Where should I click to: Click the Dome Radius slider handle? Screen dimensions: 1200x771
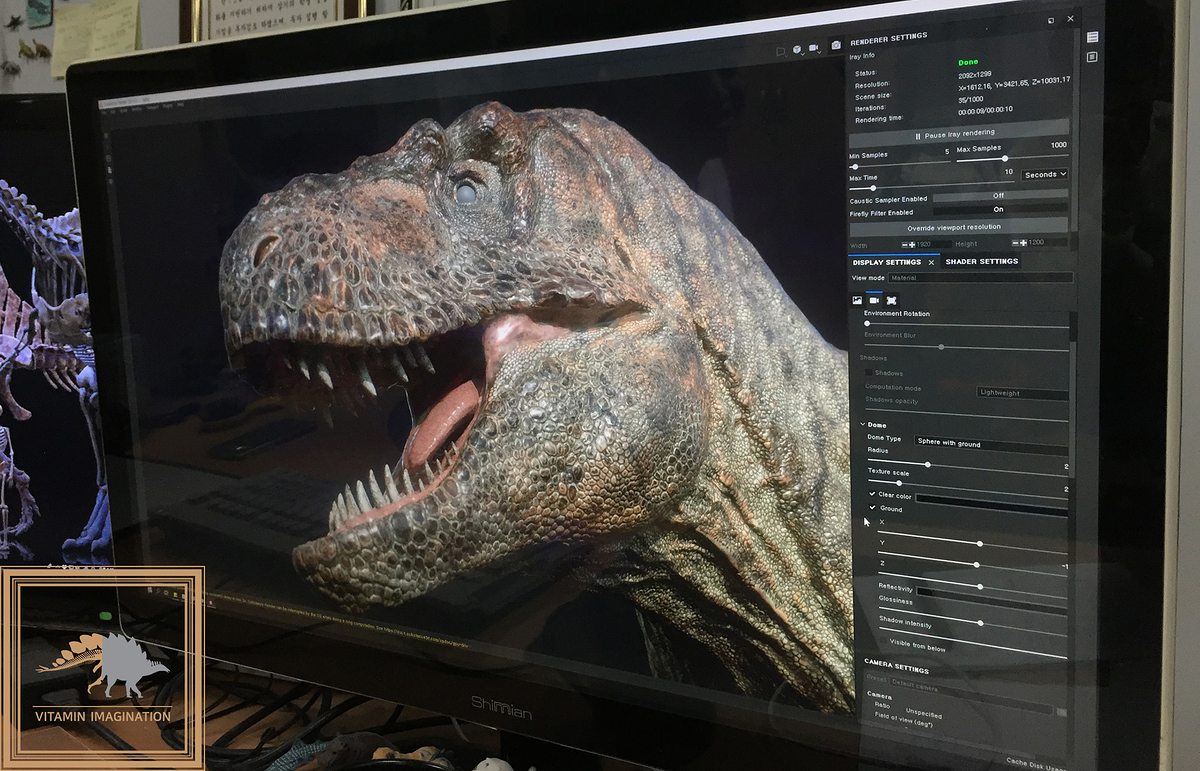(x=928, y=464)
